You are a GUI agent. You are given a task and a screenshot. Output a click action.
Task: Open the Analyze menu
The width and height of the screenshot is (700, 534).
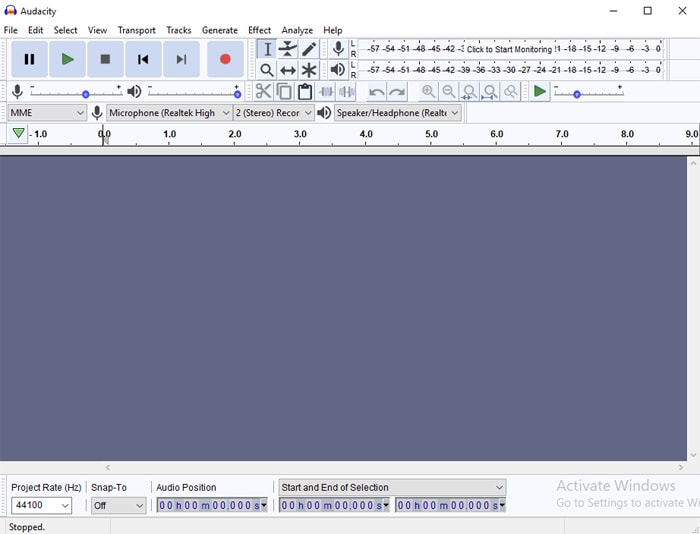[297, 30]
